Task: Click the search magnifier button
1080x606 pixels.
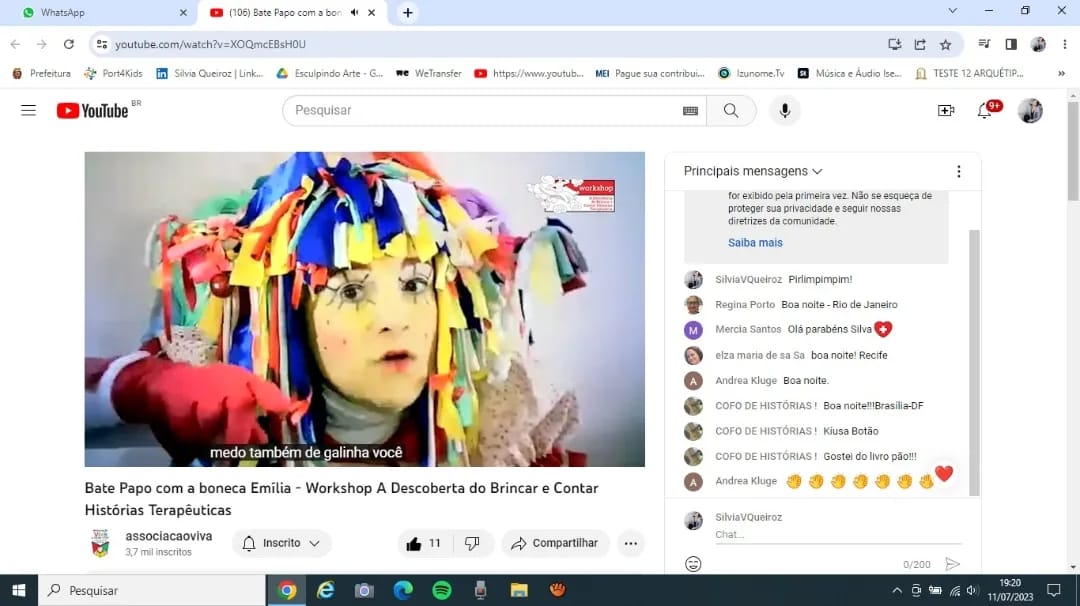Action: [731, 111]
